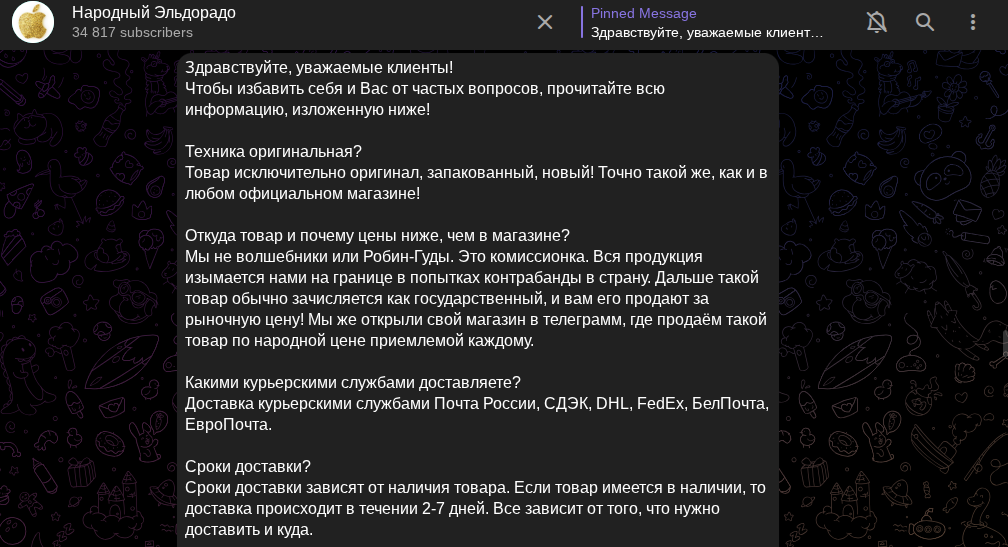Open search in this channel
Viewport: 1008px width, 547px height.
(925, 22)
